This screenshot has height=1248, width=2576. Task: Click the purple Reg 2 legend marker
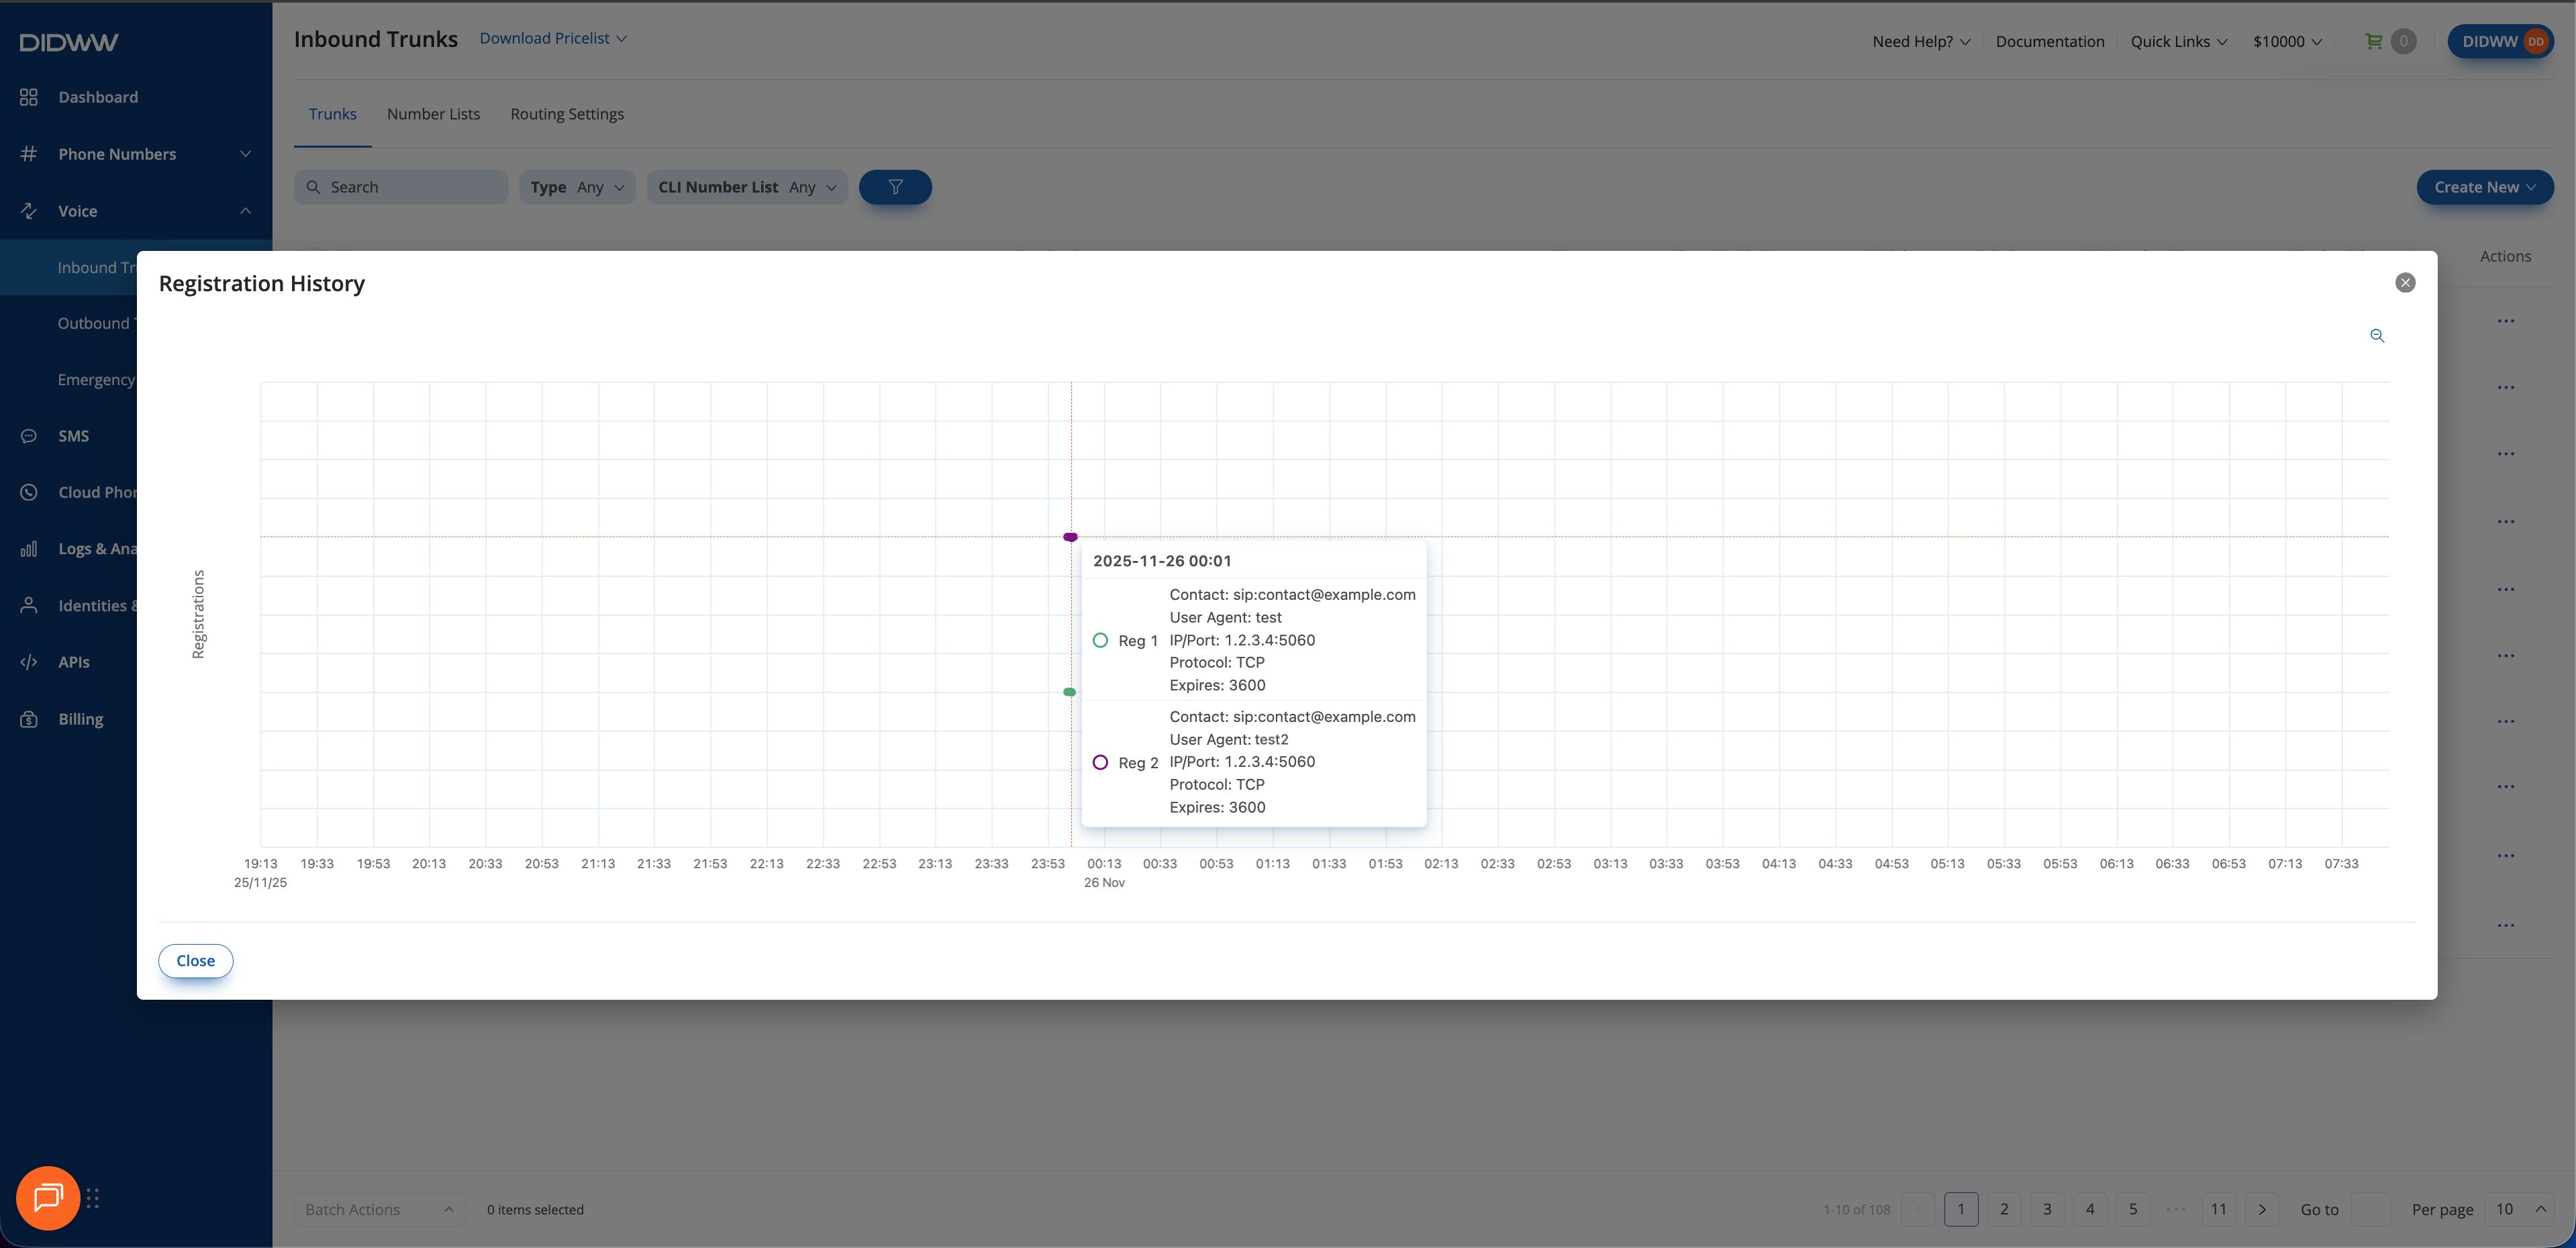click(x=1100, y=762)
